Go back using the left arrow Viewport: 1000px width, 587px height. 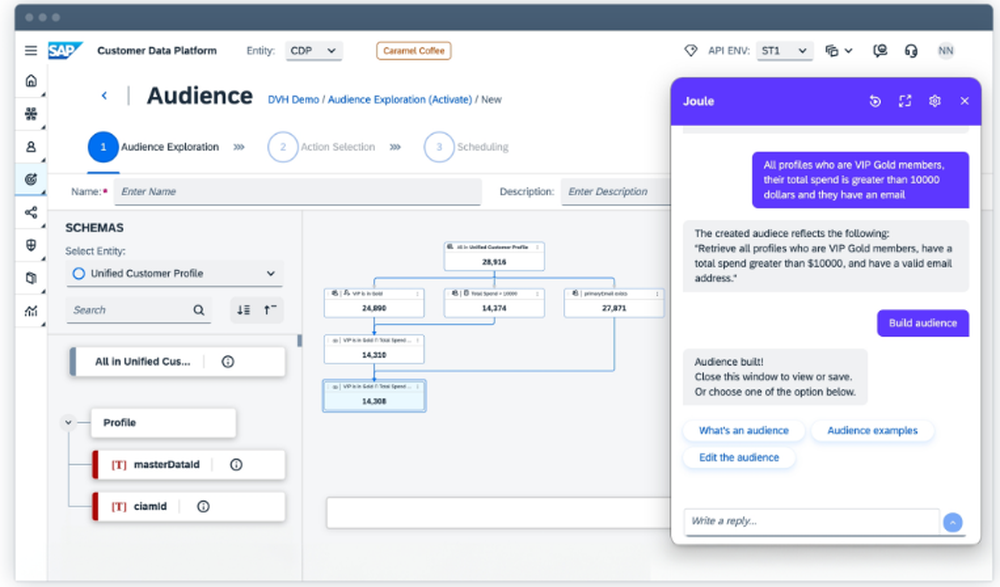point(104,96)
